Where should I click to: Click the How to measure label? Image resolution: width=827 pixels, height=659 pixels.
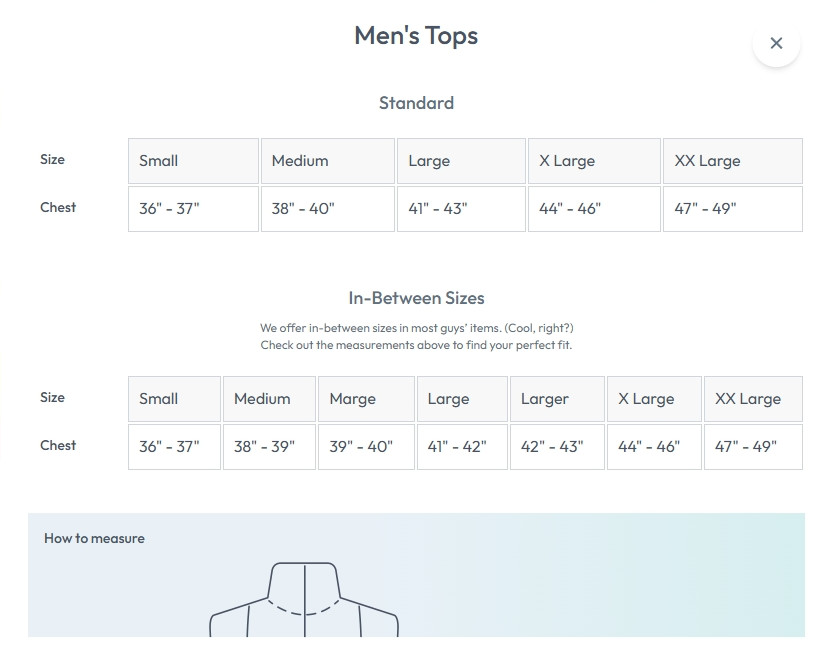point(94,538)
